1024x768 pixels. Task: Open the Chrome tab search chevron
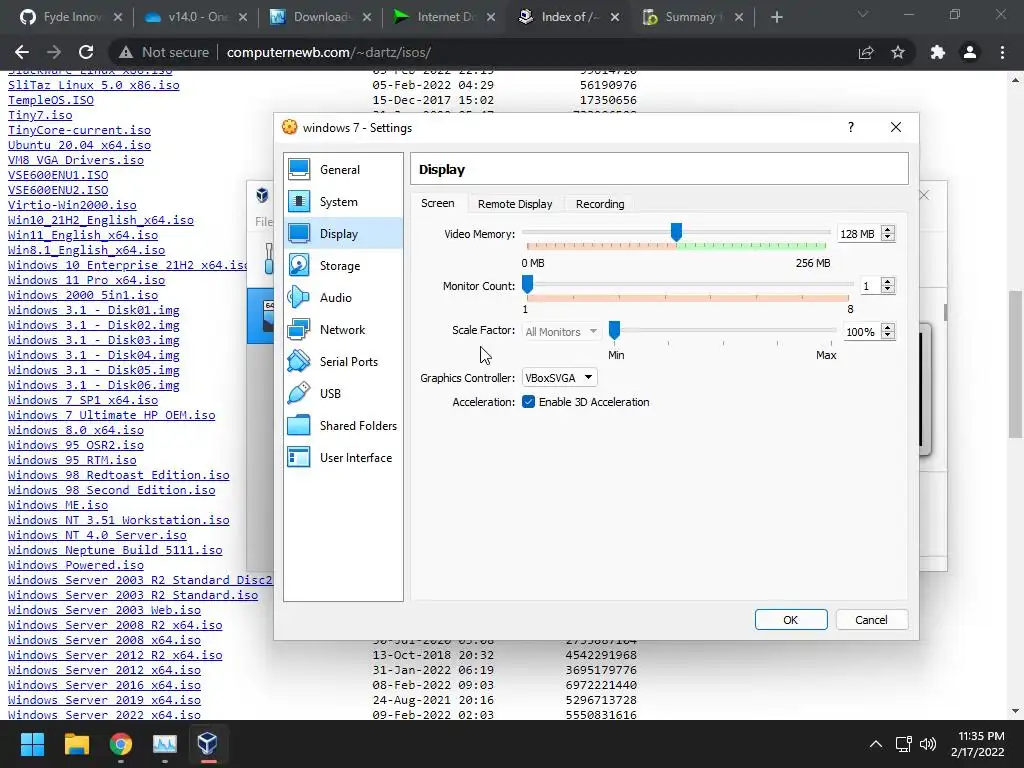(x=863, y=14)
